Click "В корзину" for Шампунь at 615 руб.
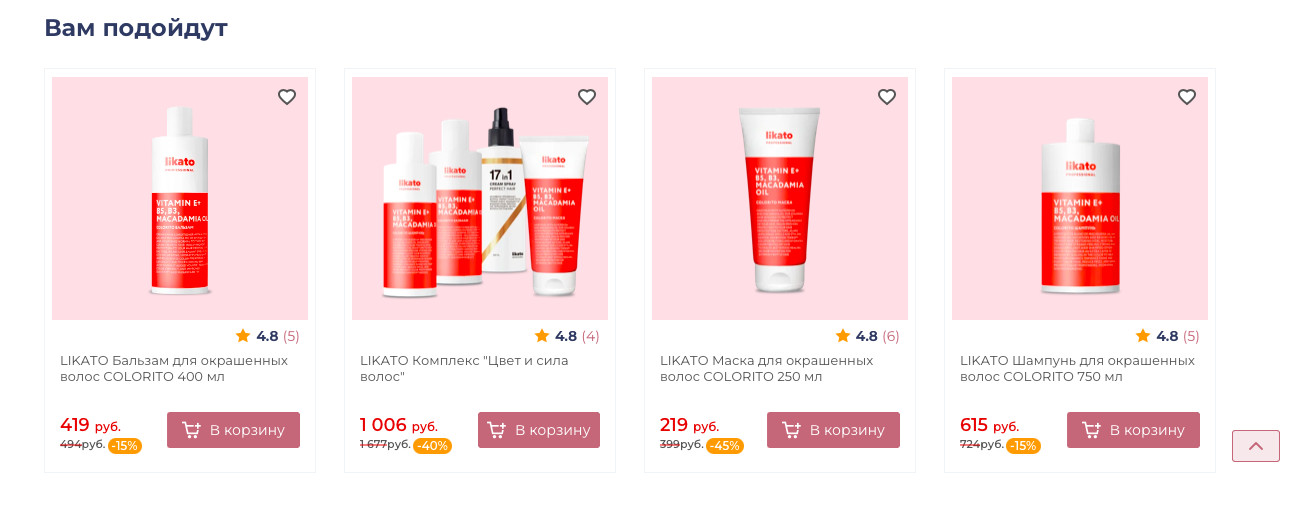Viewport: 1302px width, 509px height. 1133,430
